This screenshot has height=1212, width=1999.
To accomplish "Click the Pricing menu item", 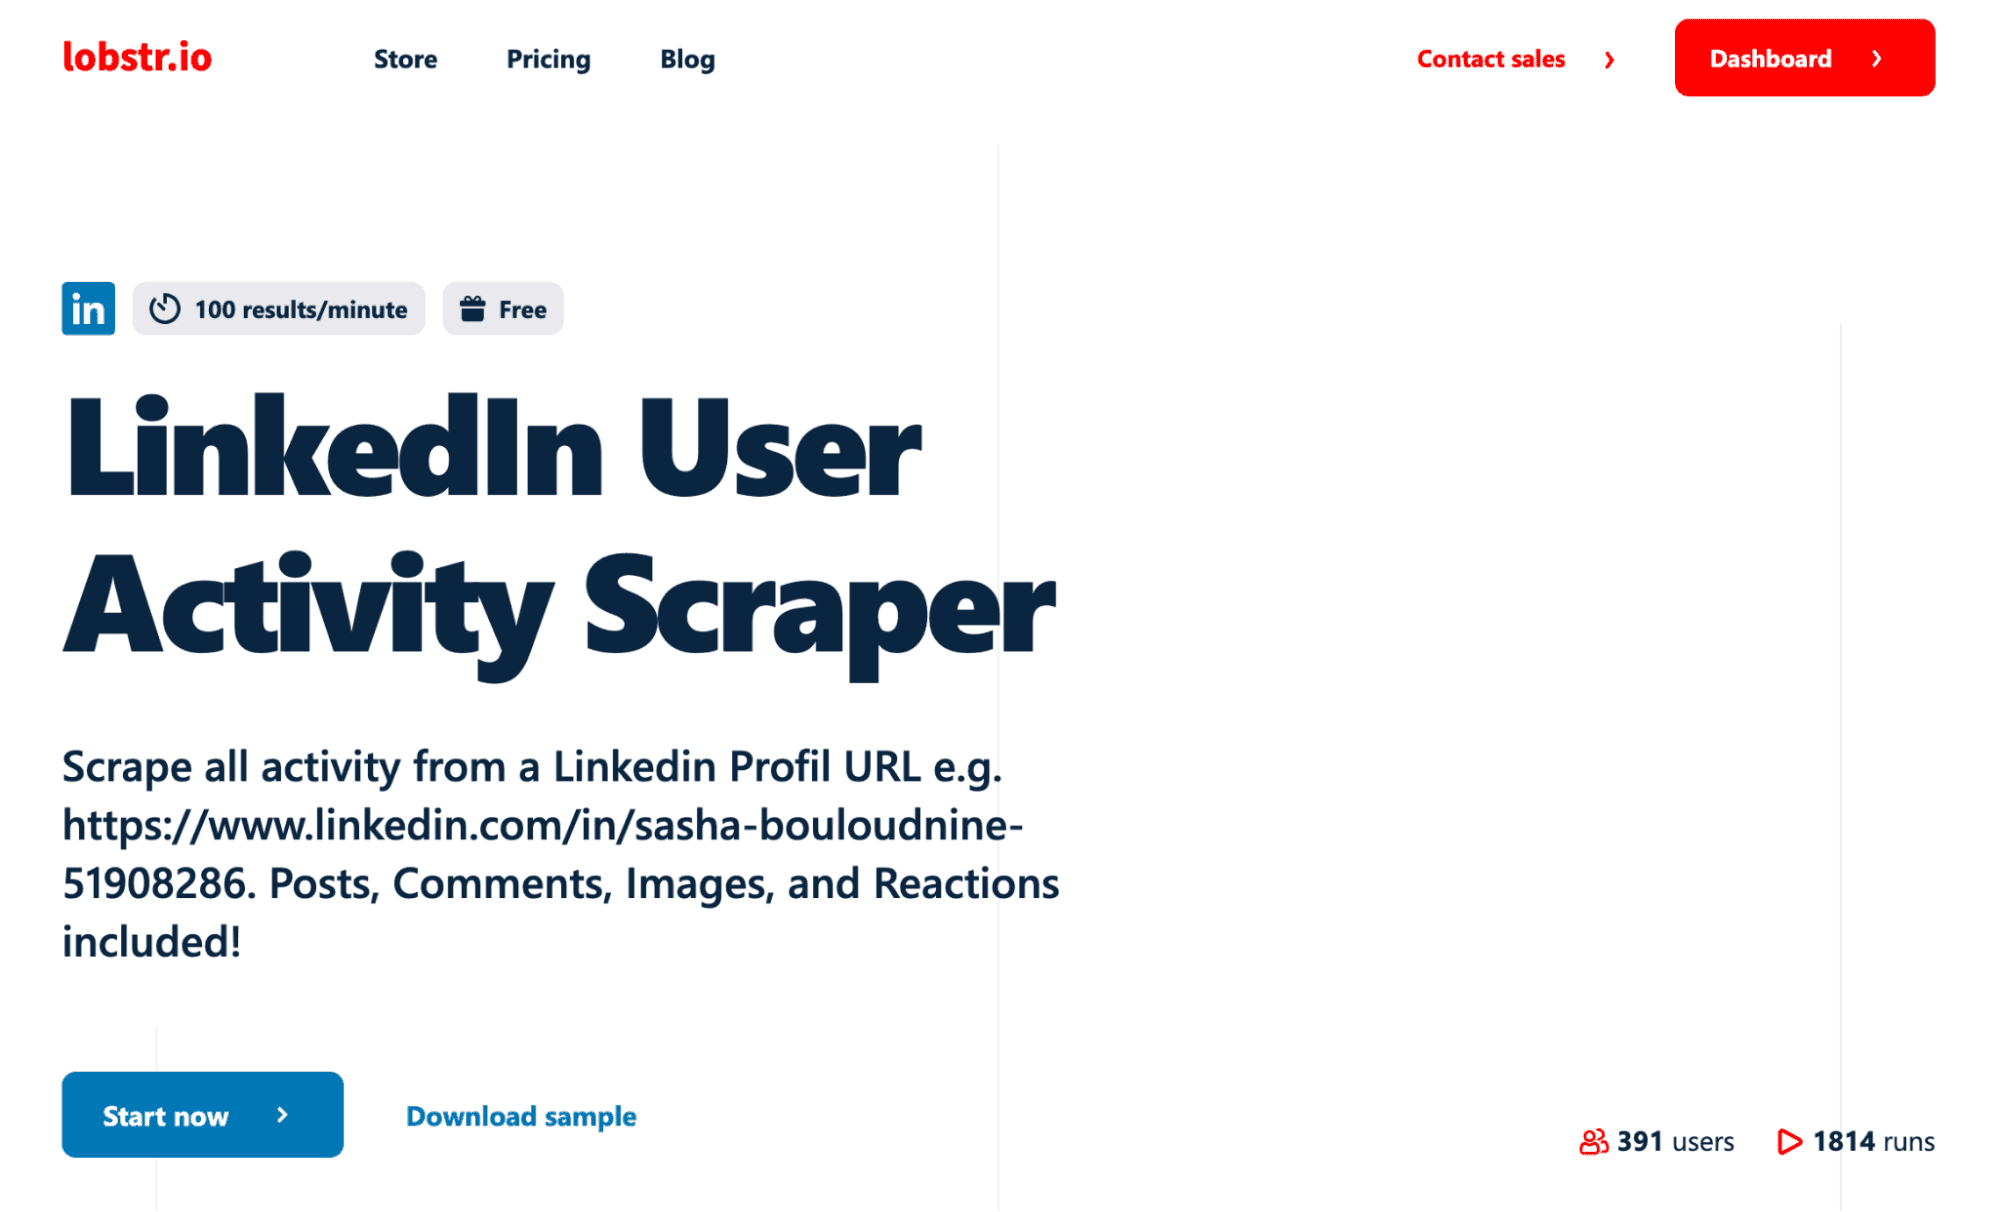I will click(547, 57).
